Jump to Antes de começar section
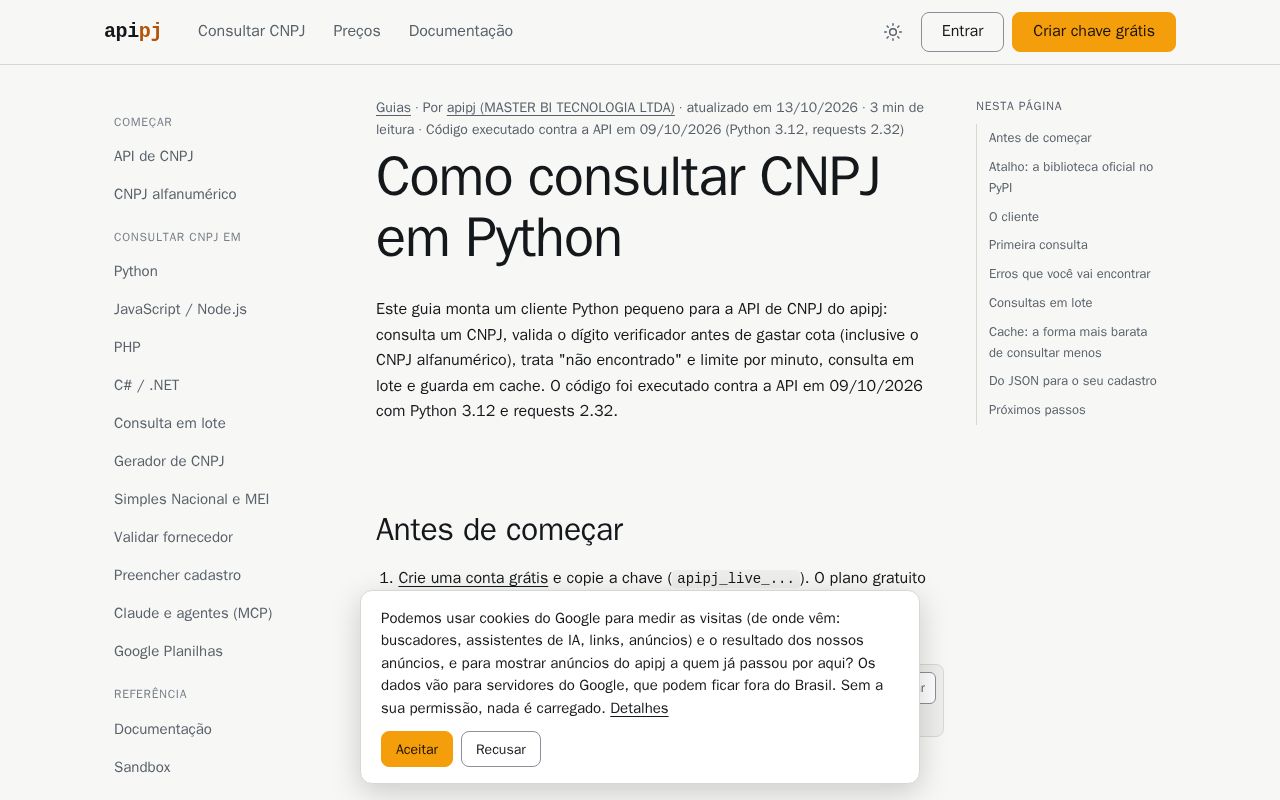This screenshot has width=1280, height=800. [x=1040, y=138]
